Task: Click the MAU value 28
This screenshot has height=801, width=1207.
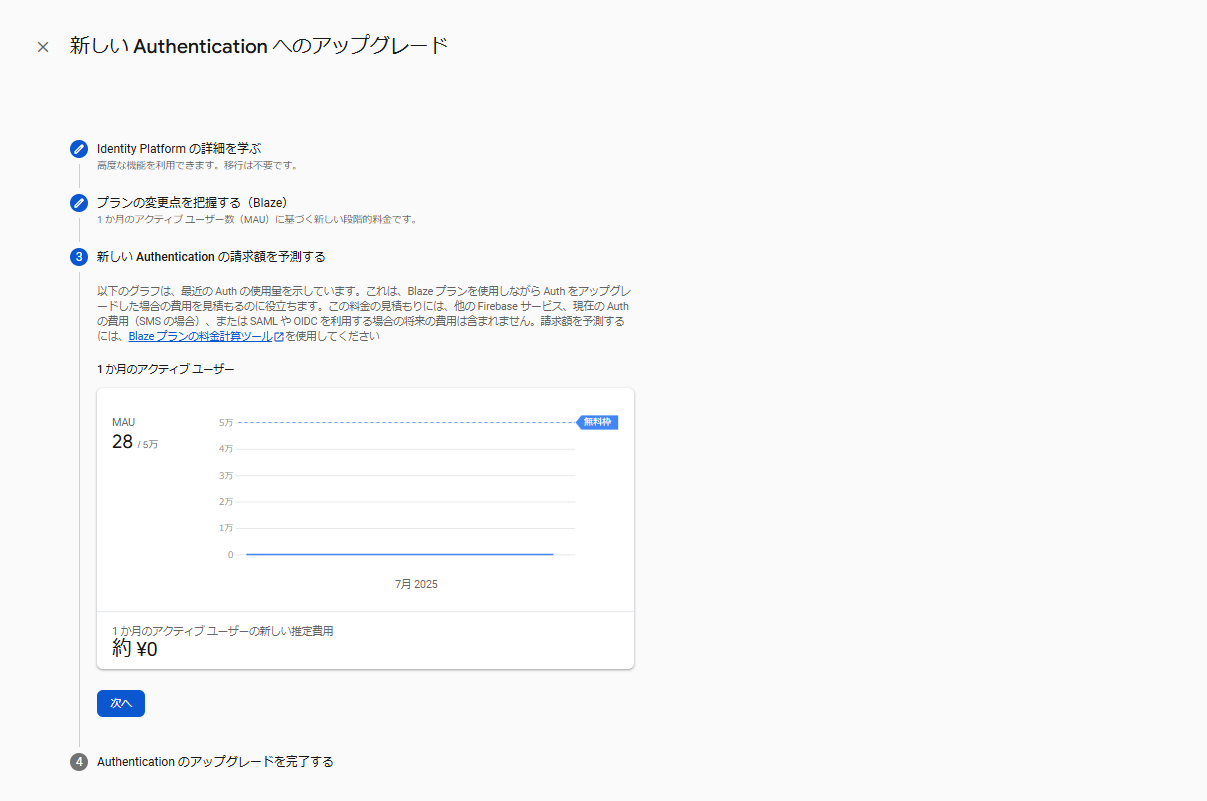Action: 122,442
